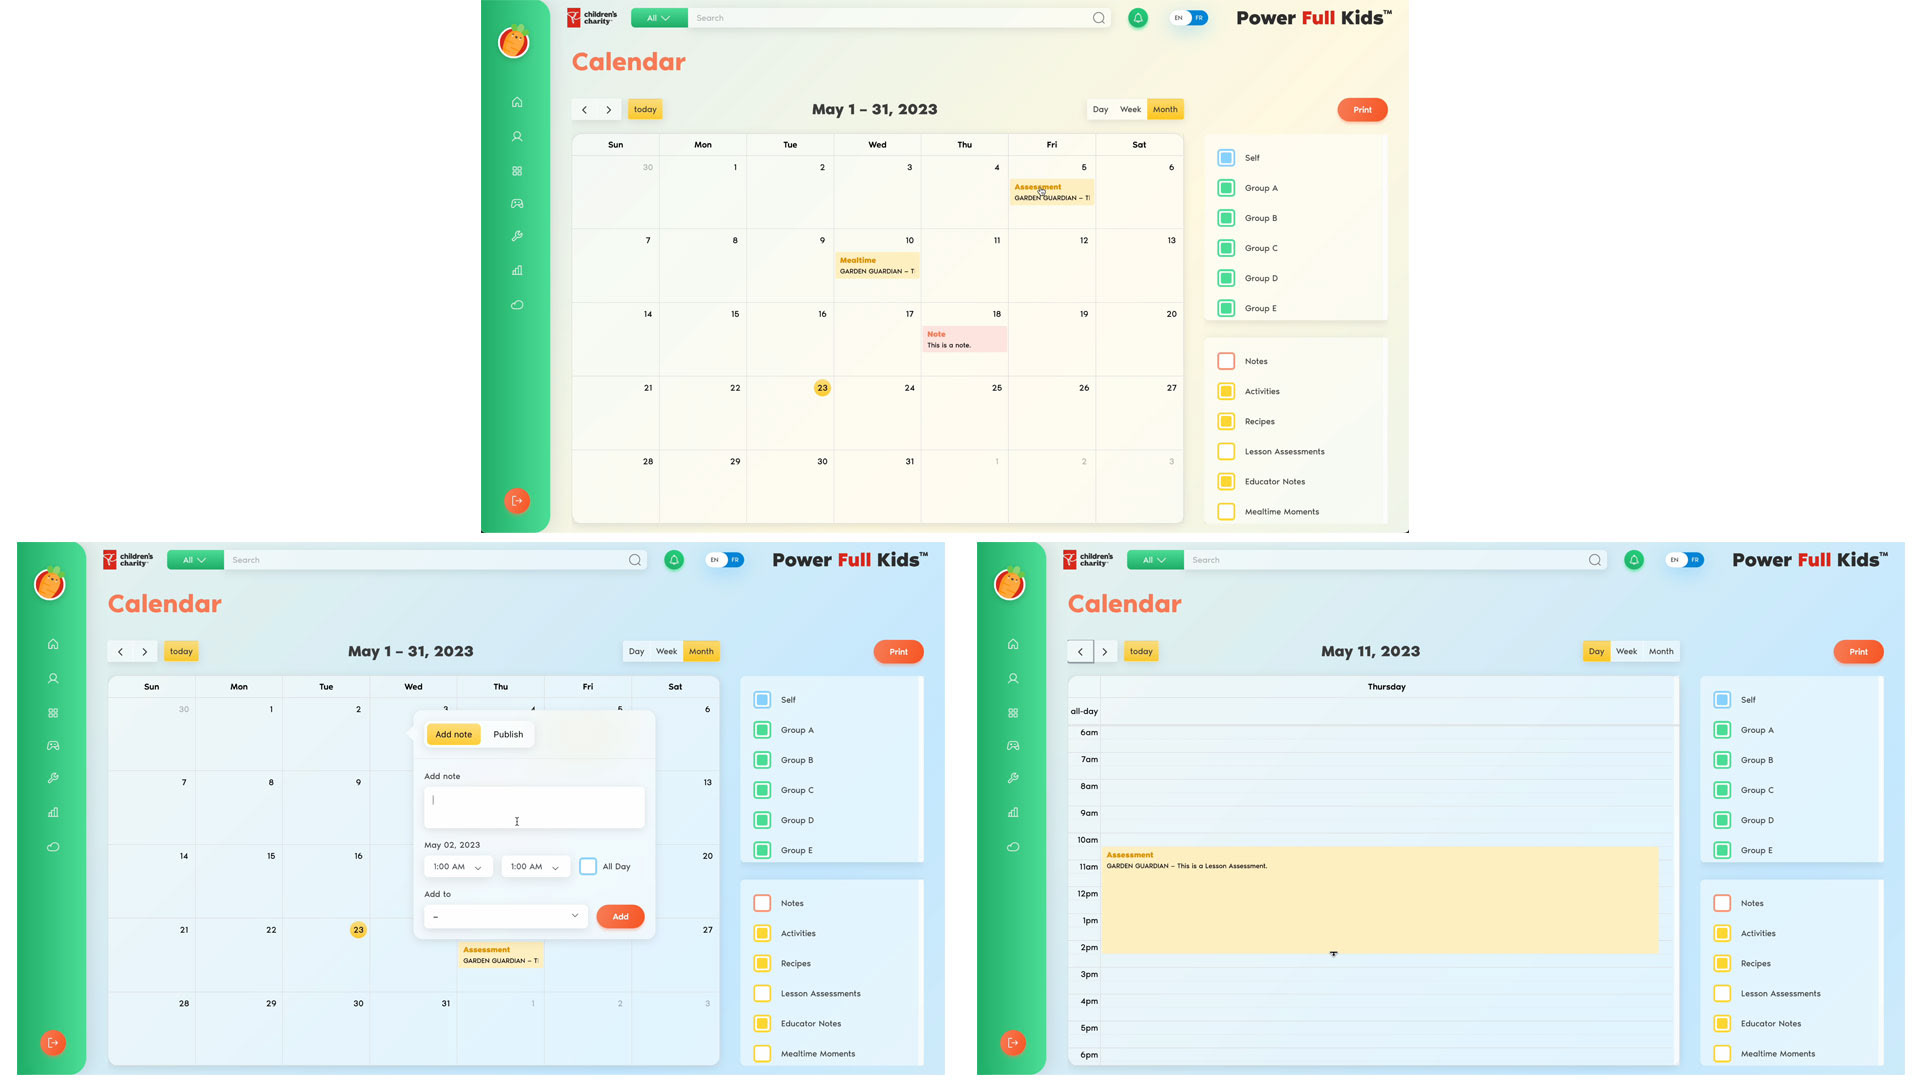Click the gamepad icon in the yellow calendar's sidebar

[517, 204]
